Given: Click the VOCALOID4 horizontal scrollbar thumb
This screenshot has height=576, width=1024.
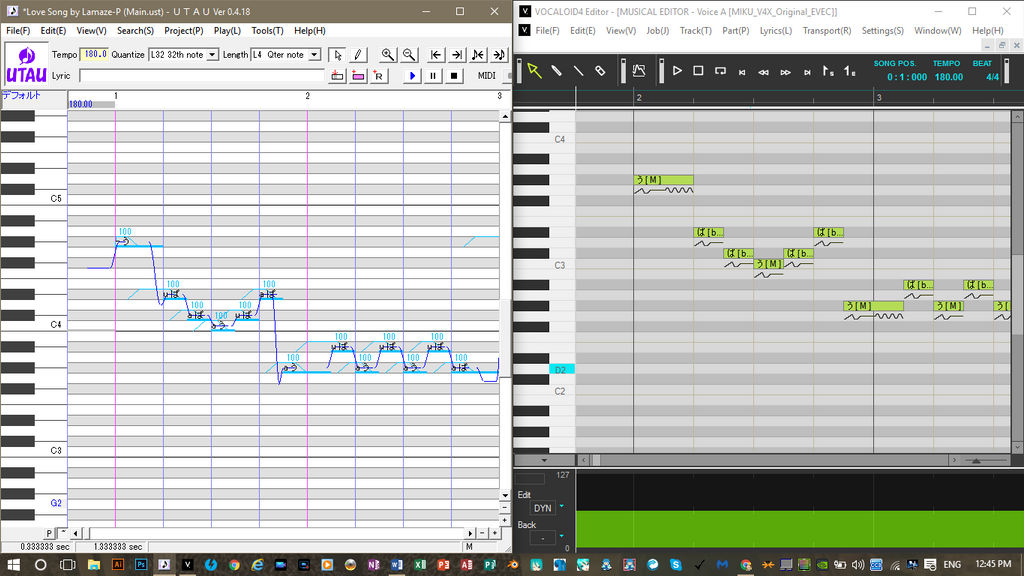Looking at the screenshot, I should (596, 460).
